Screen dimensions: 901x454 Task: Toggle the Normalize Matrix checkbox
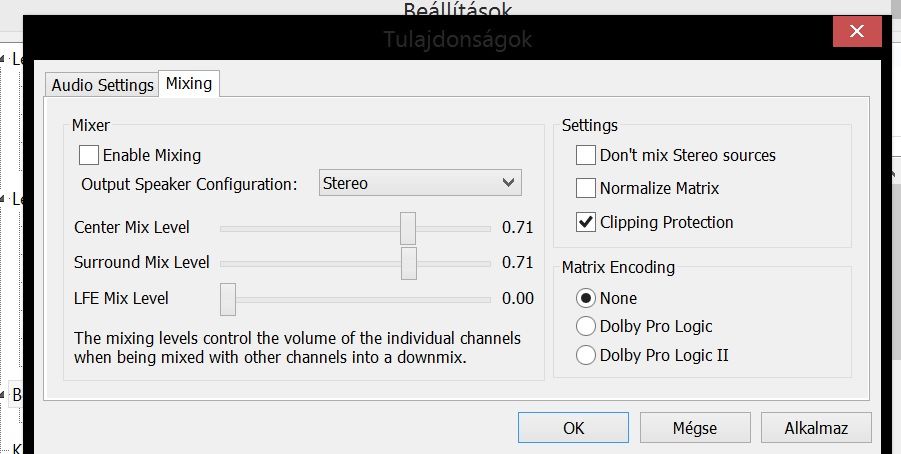[x=586, y=188]
